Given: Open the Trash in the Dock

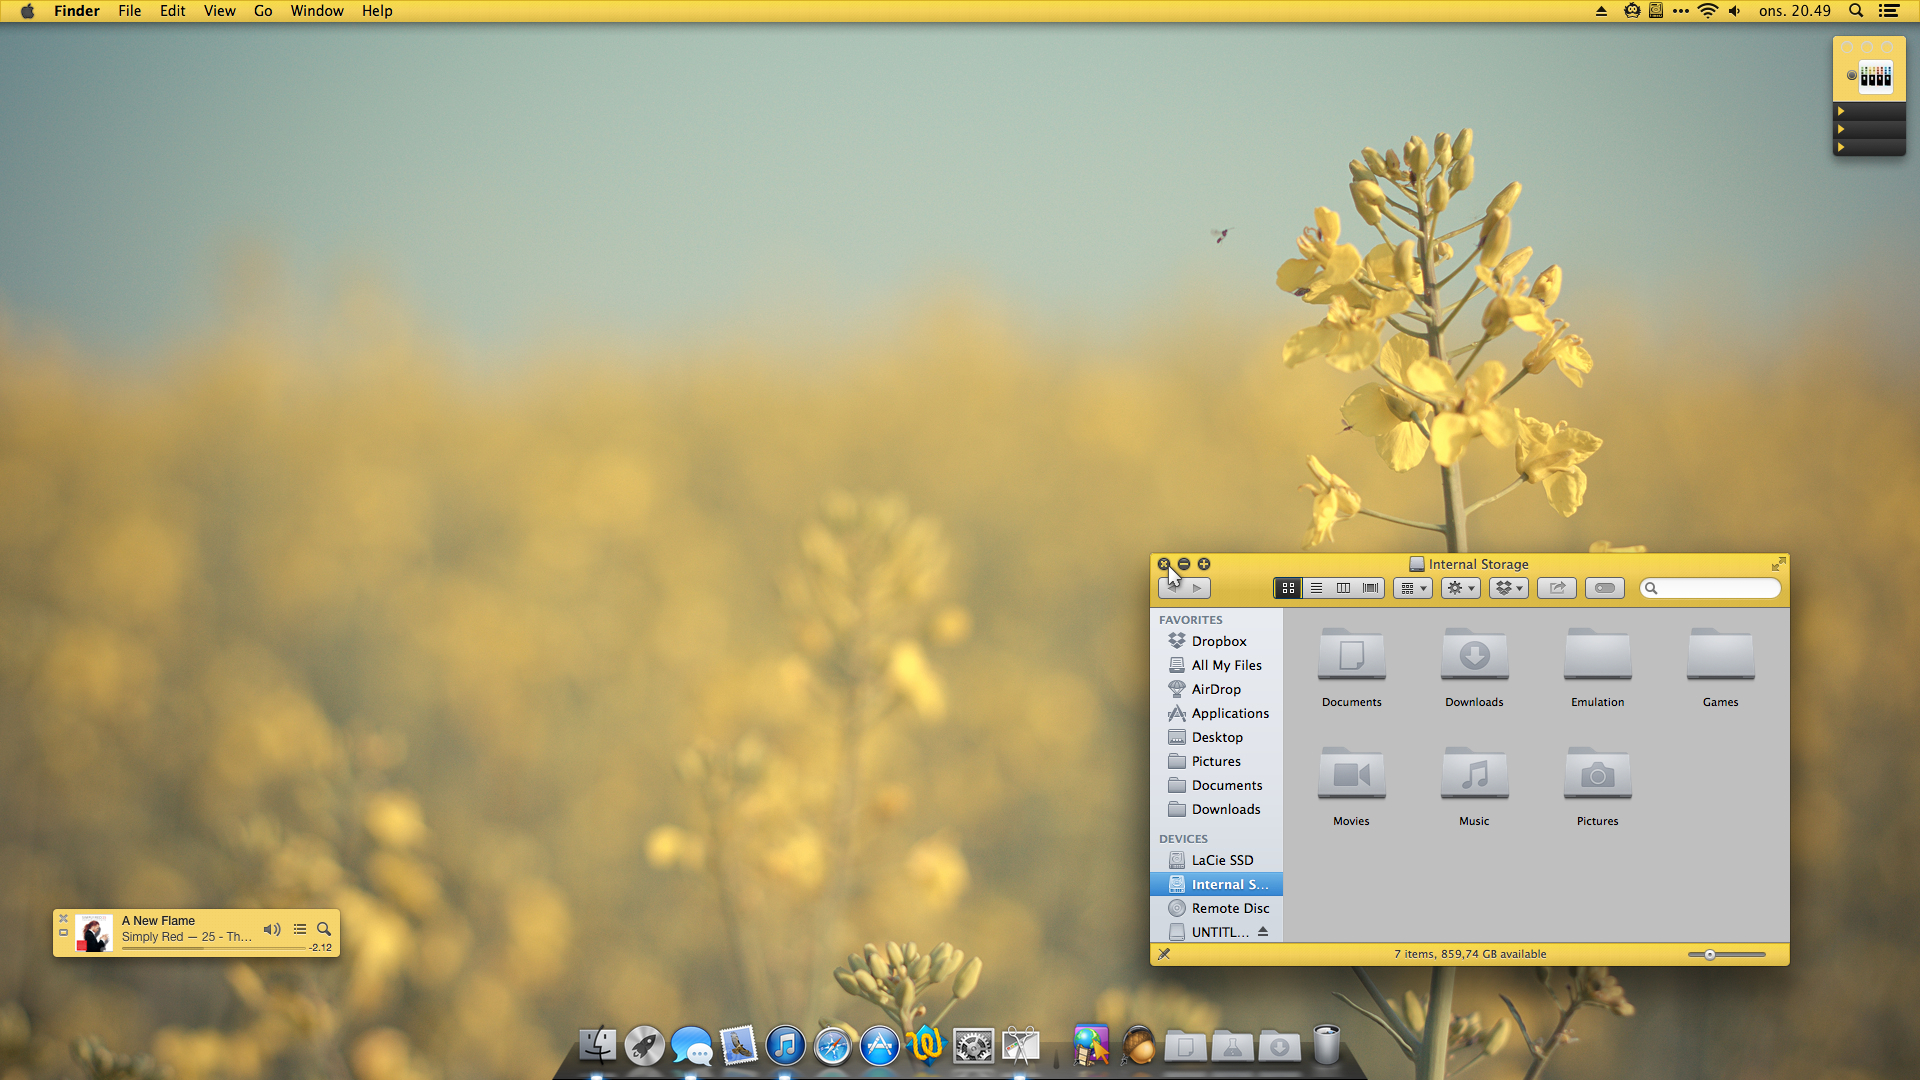Looking at the screenshot, I should [1326, 1044].
